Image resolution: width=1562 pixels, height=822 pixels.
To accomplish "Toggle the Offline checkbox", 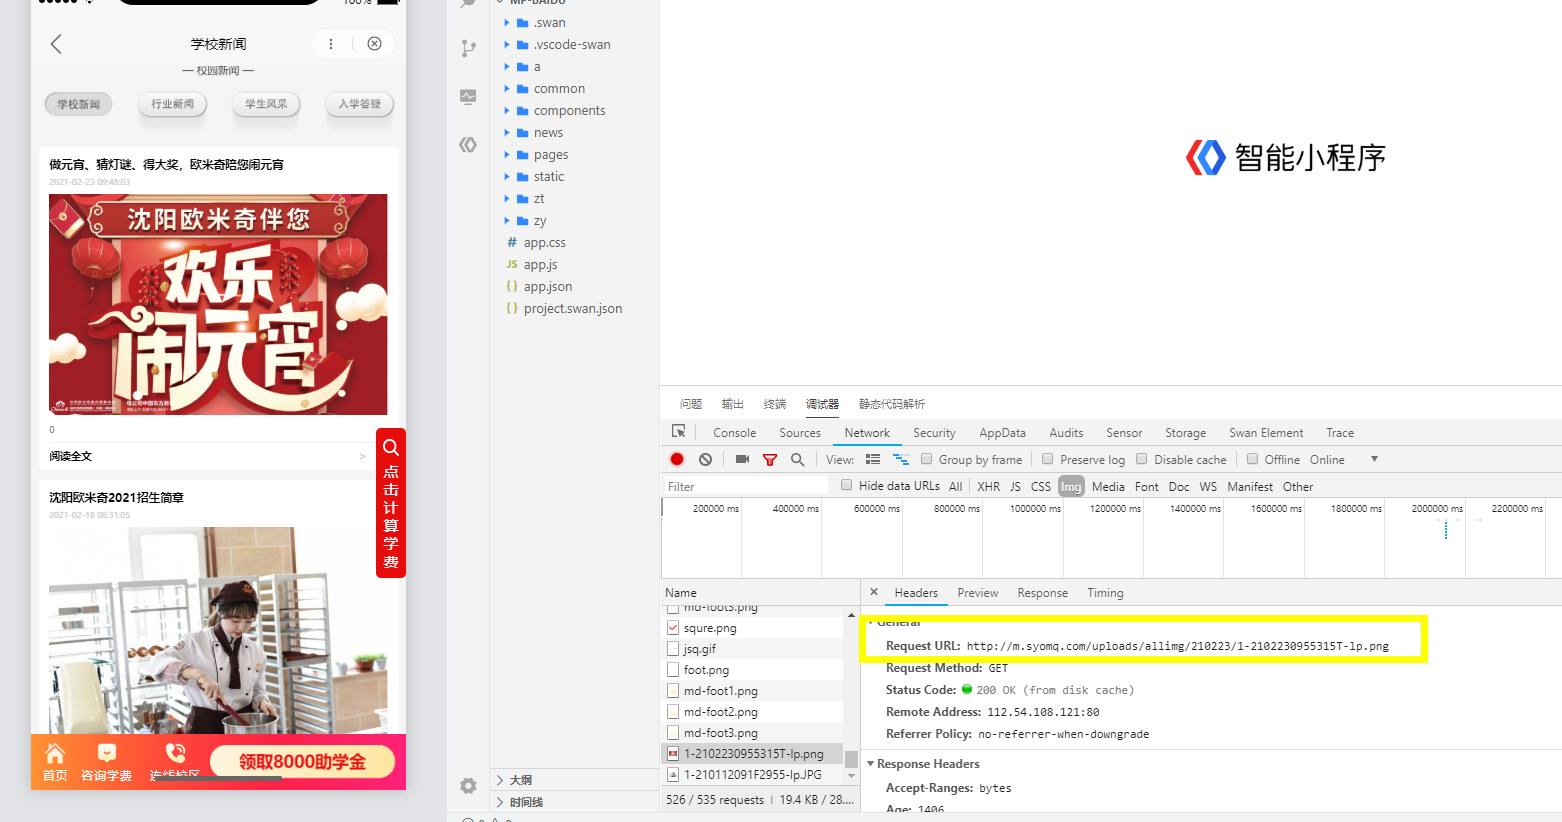I will point(1252,459).
